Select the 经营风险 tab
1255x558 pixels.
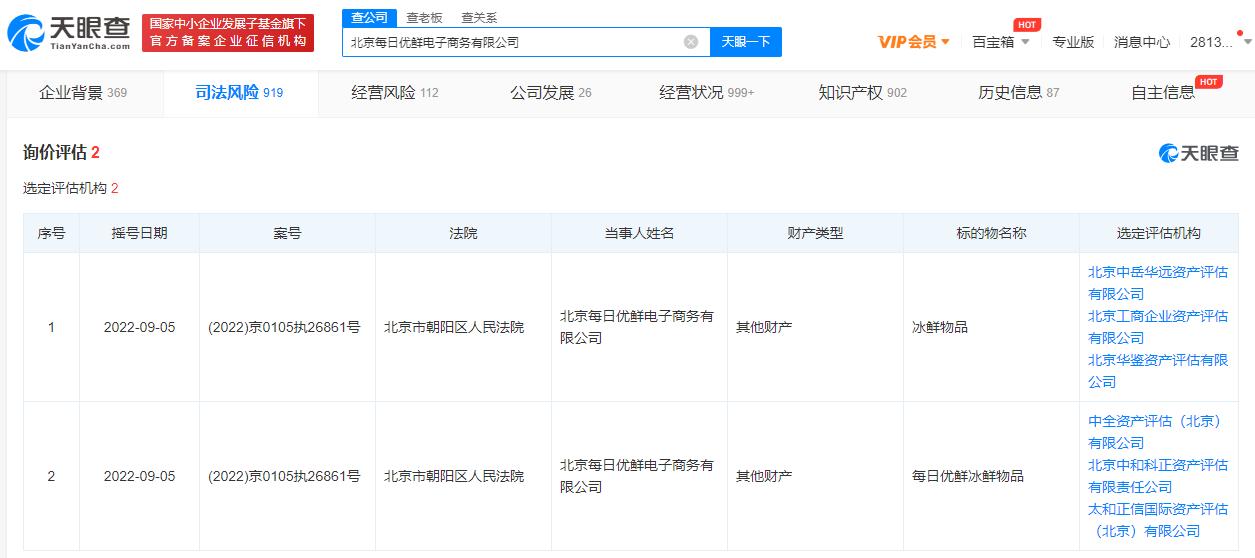pyautogui.click(x=395, y=93)
